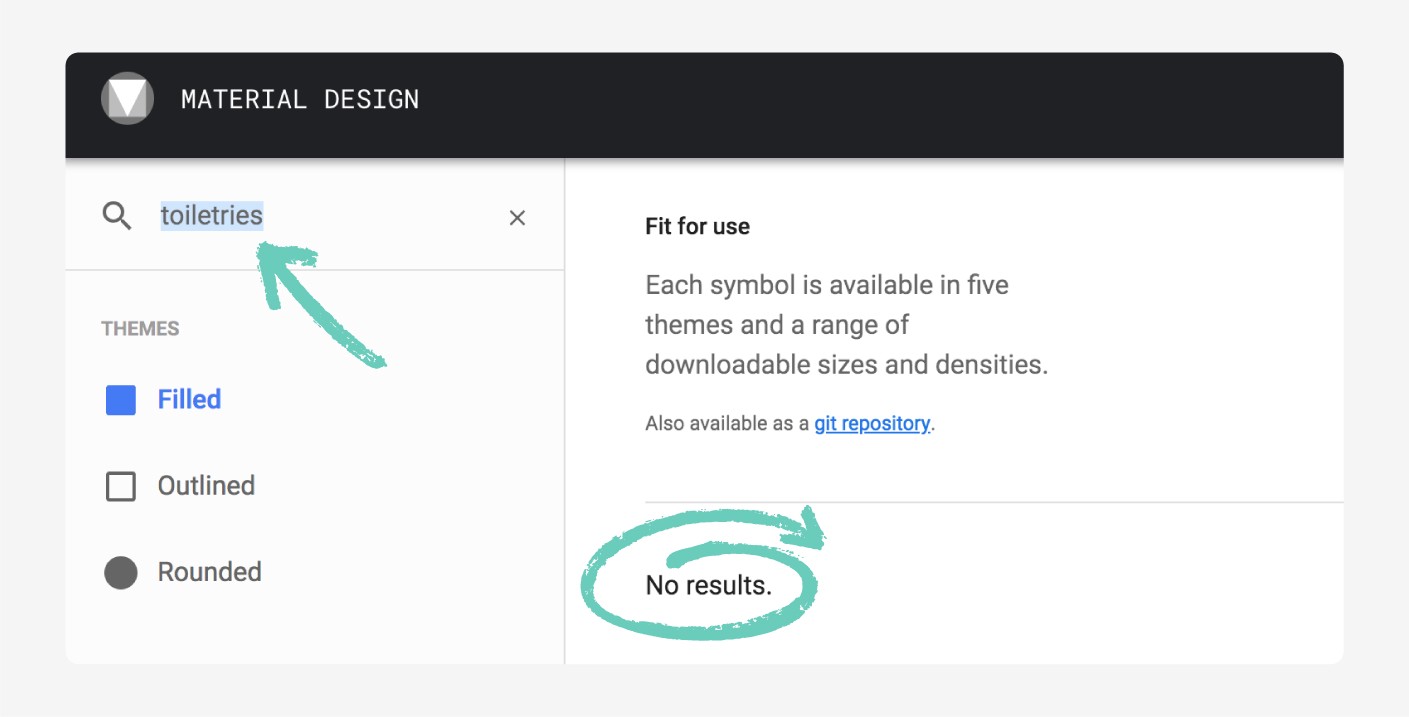Screen dimensions: 1409x717
Task: Click the teal arrowhead above "No results."
Action: point(808,529)
